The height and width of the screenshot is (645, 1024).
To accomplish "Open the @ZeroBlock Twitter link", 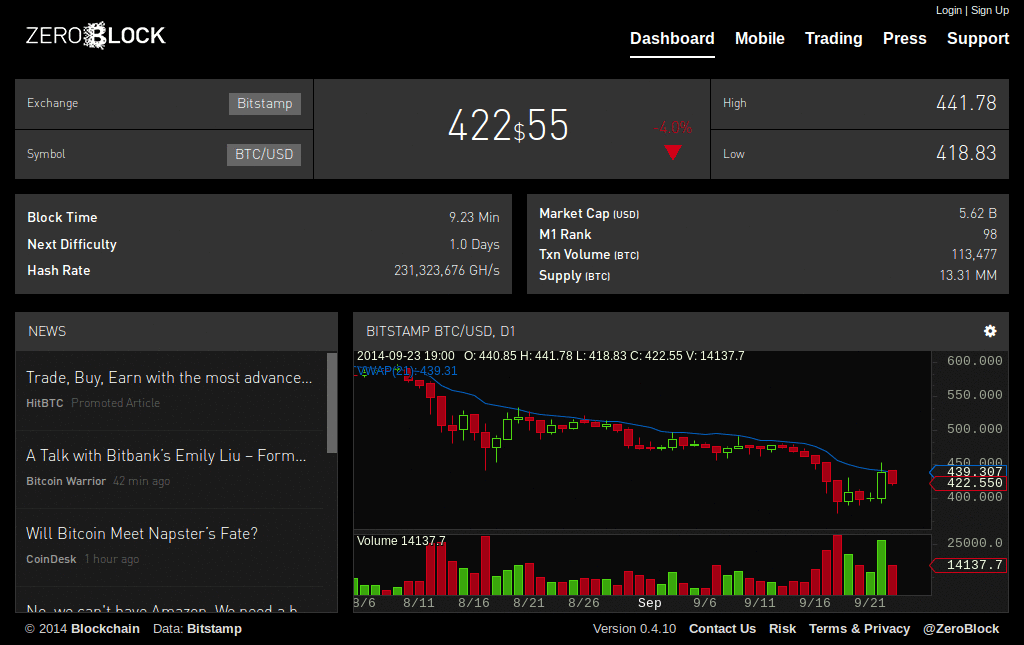I will (961, 629).
